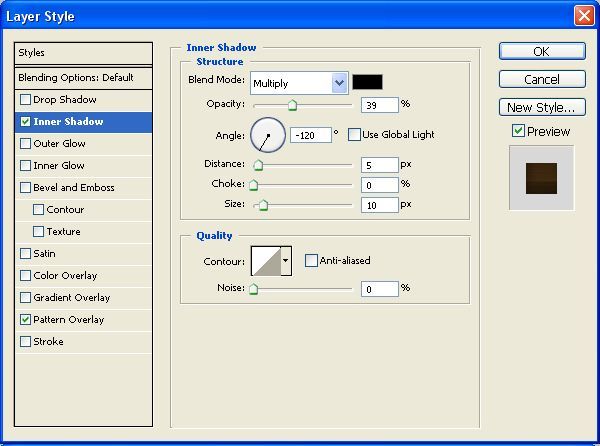This screenshot has width=600, height=446.
Task: Enable the Anti-aliased option
Action: (311, 261)
